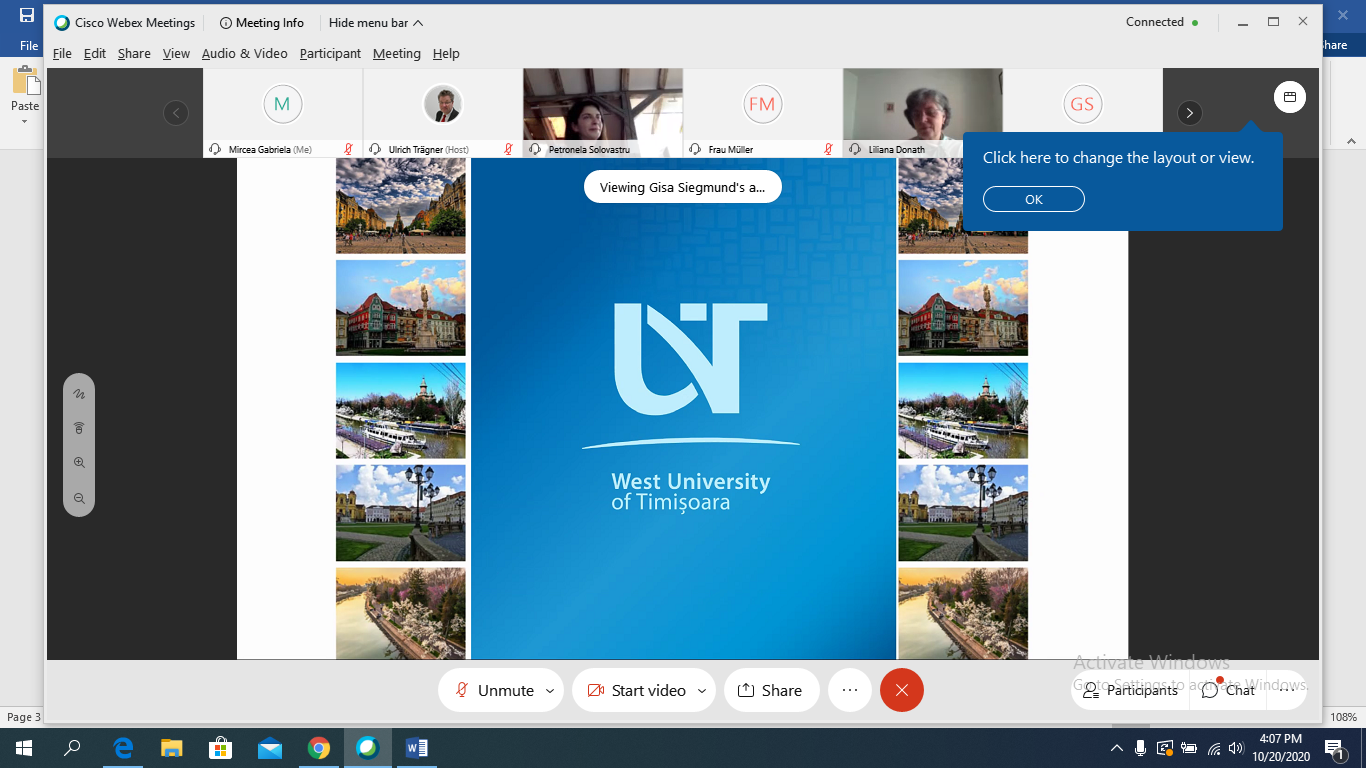This screenshot has width=1366, height=768.
Task: Click the Connected status indicator
Action: 1162,22
